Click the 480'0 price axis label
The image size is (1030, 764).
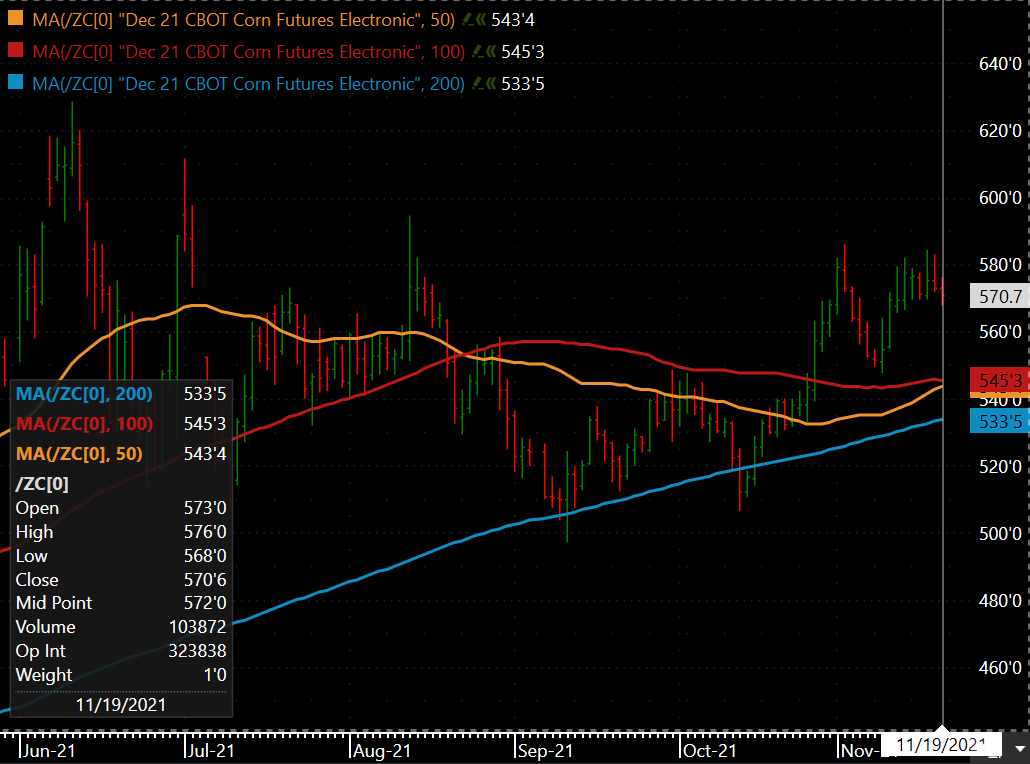[1000, 600]
